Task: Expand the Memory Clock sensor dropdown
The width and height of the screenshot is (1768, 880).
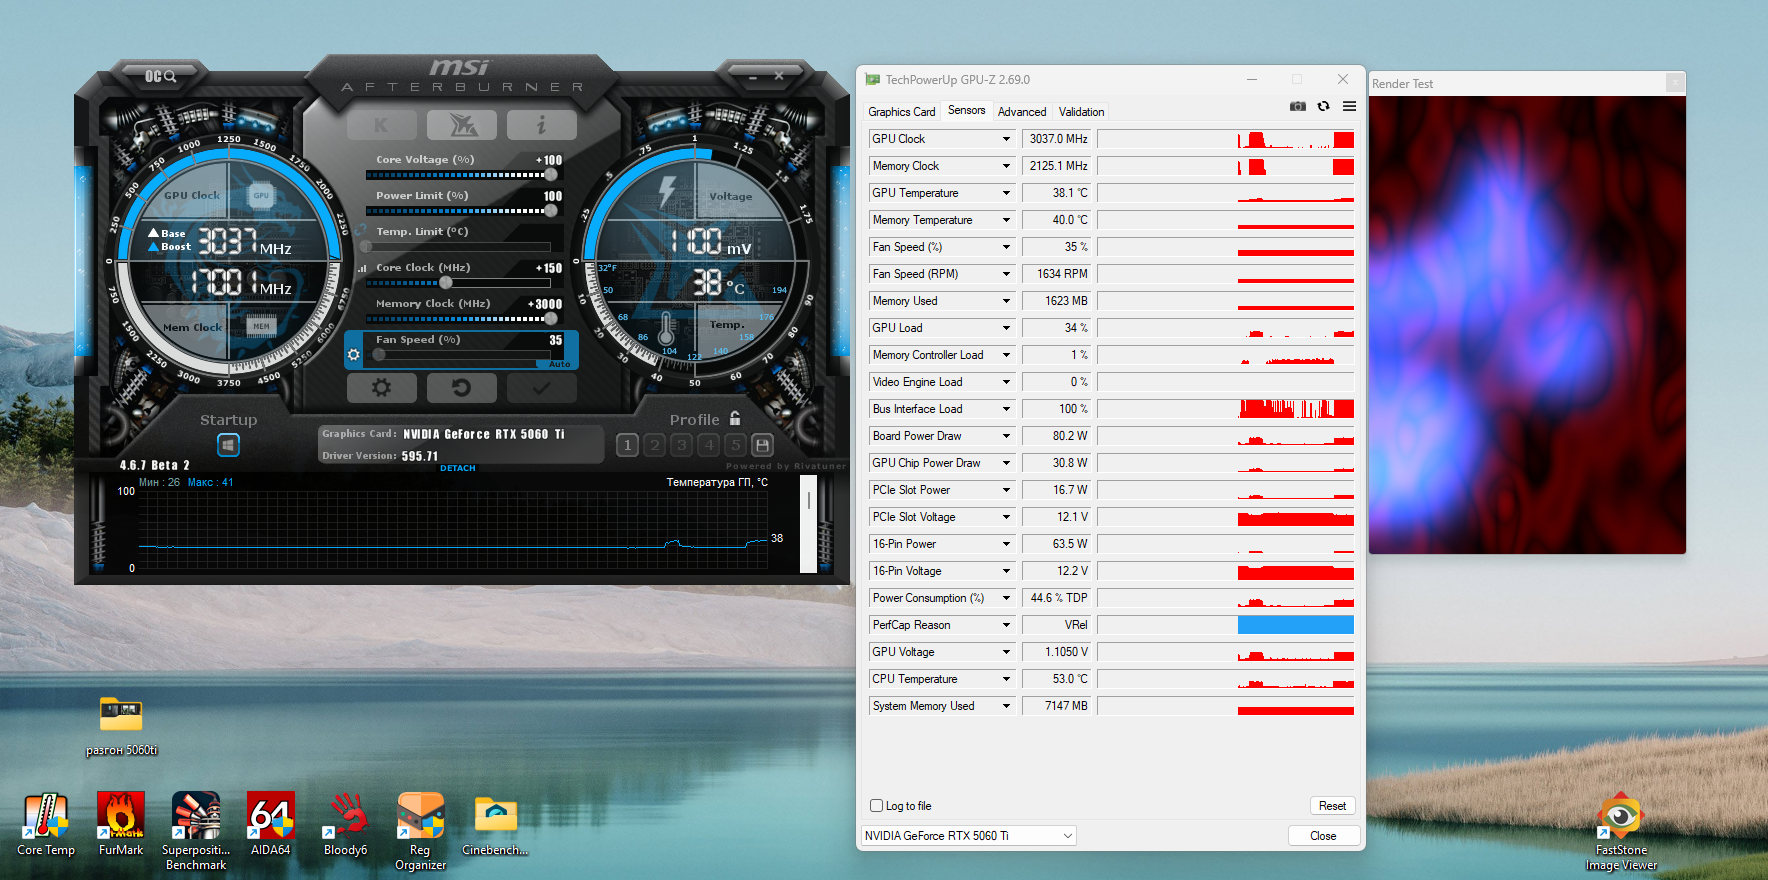Action: [x=1006, y=166]
